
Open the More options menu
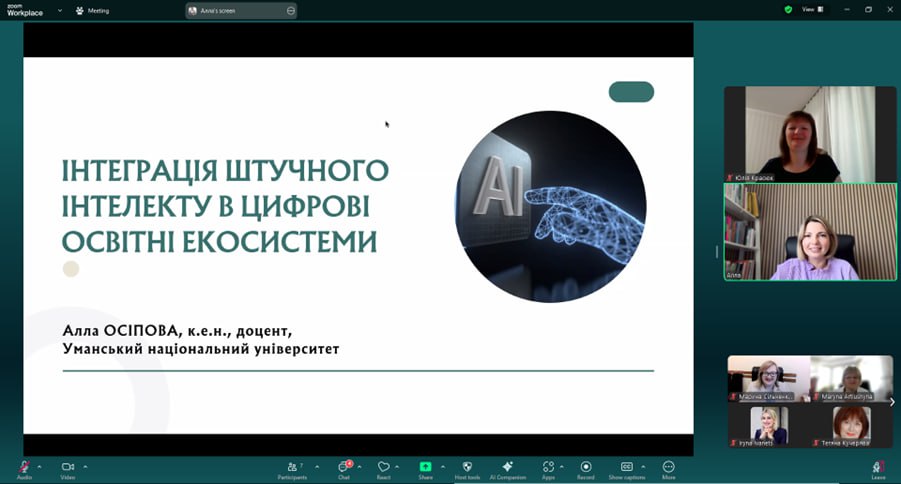pos(668,467)
